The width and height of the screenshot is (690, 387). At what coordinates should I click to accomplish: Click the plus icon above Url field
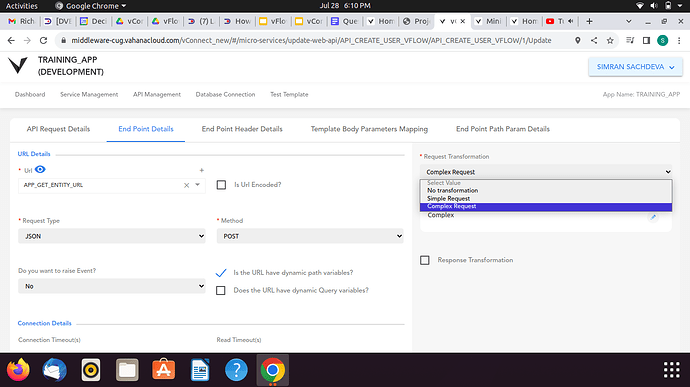coord(202,170)
